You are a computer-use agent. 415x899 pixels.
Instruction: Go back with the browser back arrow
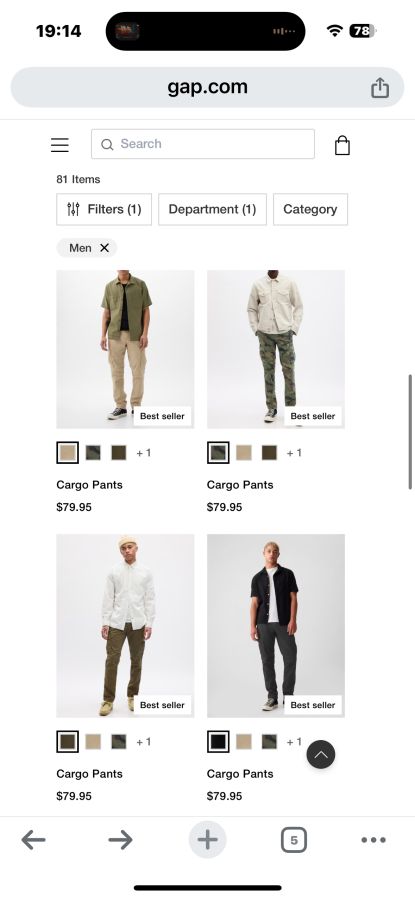click(33, 840)
